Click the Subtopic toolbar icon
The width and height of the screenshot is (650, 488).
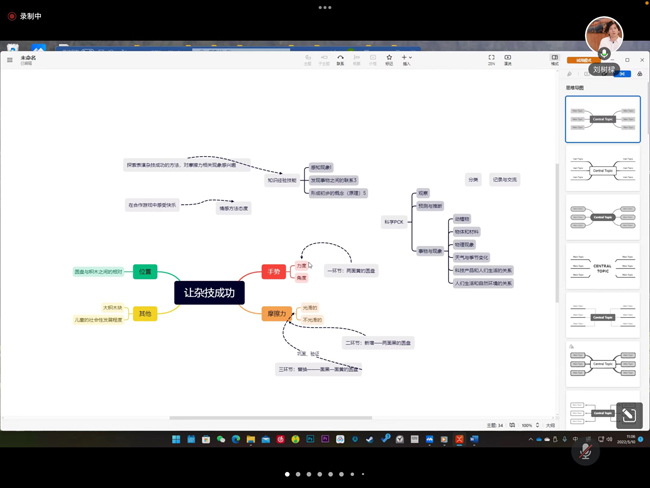tap(324, 60)
